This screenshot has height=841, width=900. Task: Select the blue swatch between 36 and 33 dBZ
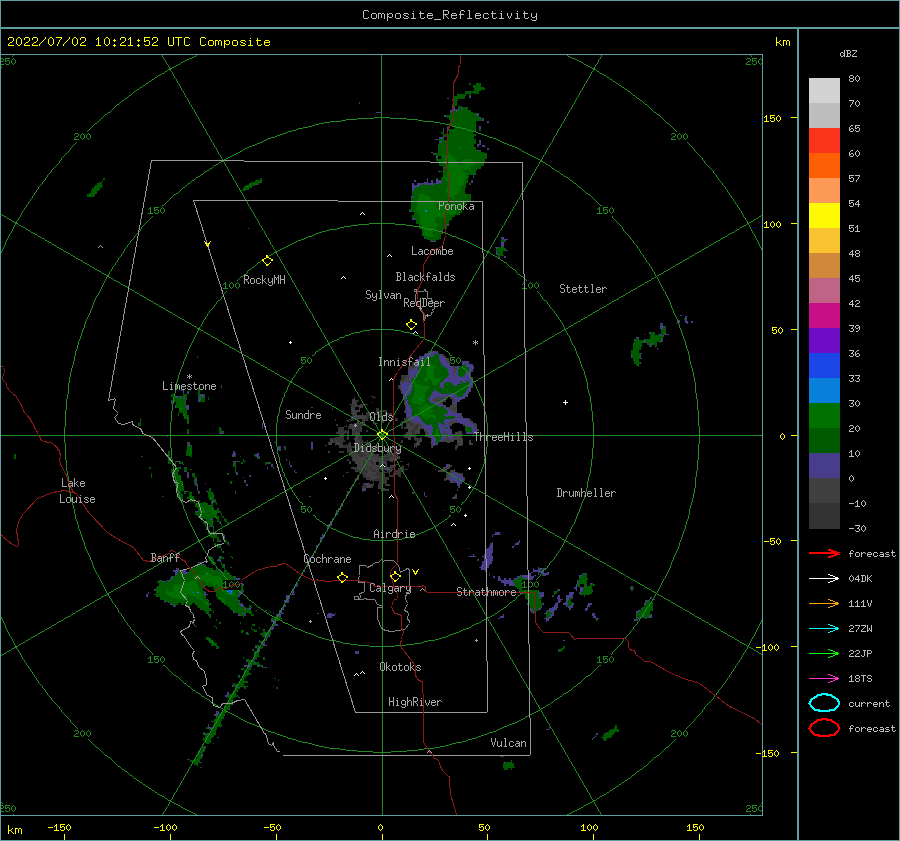824,366
